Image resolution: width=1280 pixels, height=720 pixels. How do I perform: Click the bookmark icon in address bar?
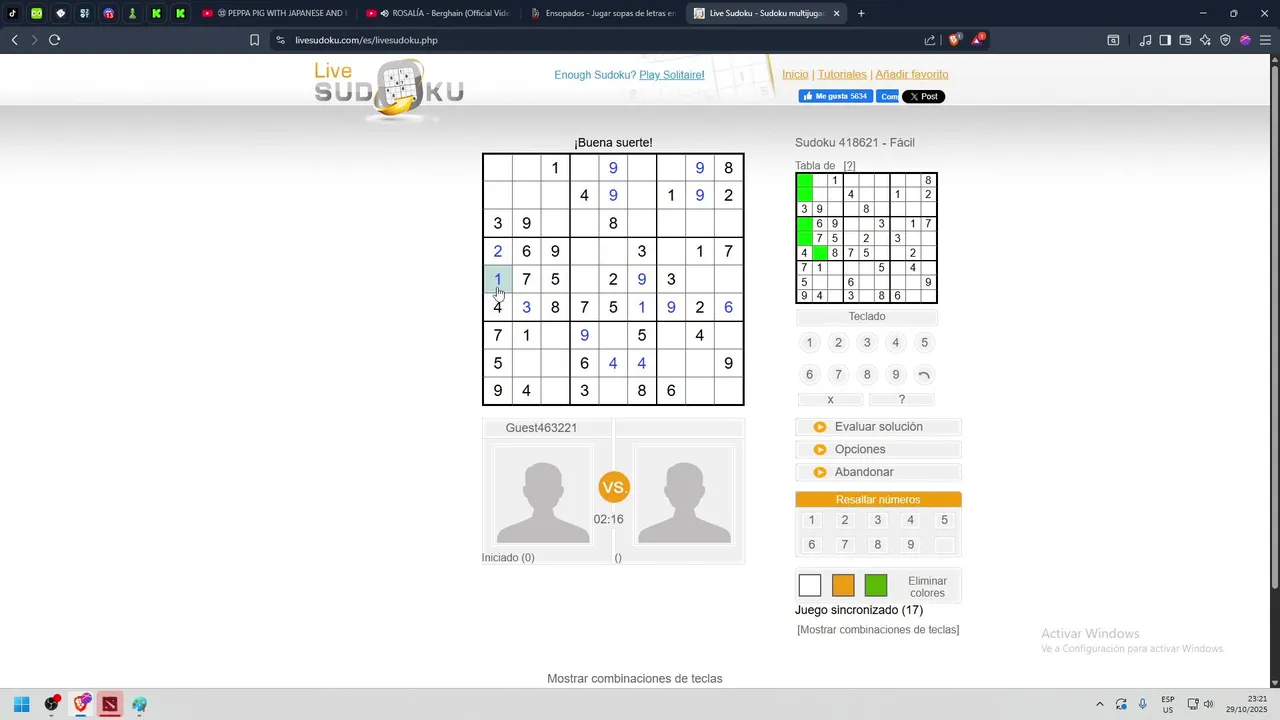click(x=254, y=40)
